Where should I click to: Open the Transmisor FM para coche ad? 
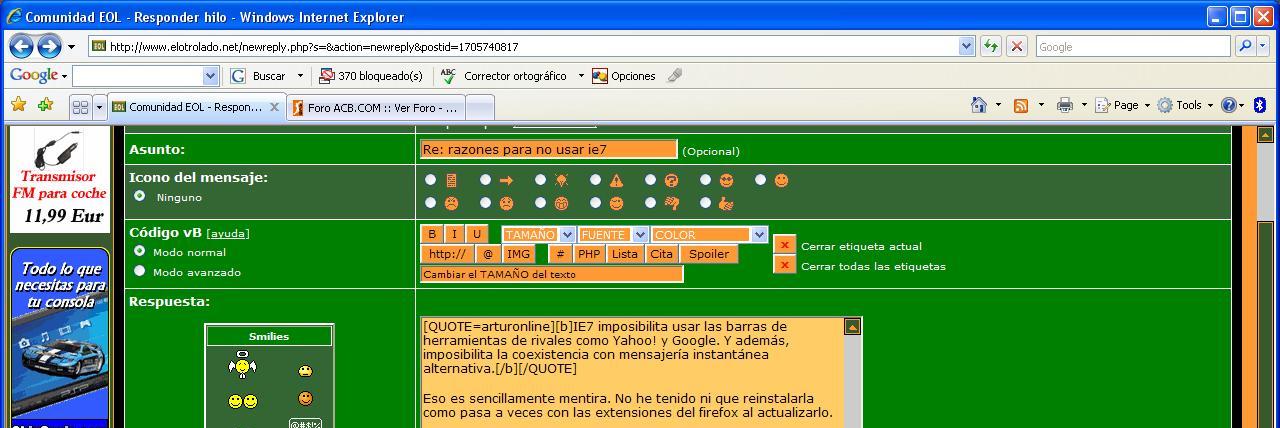click(x=59, y=180)
